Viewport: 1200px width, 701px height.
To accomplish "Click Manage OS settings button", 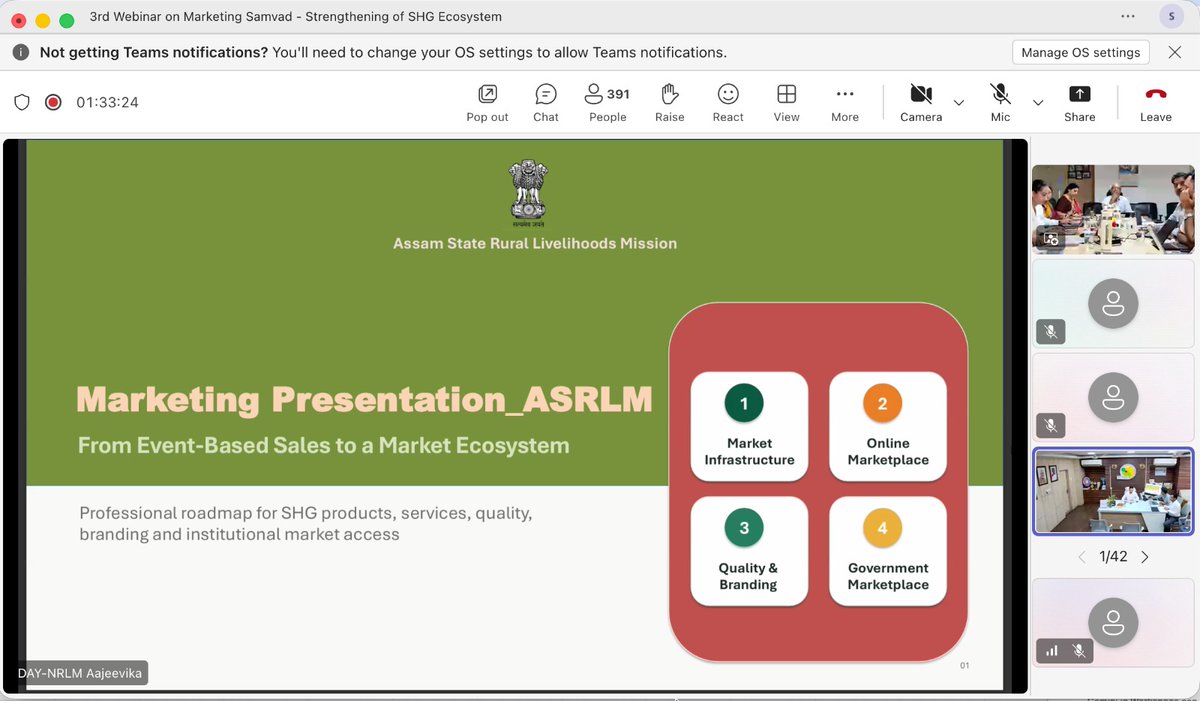I will point(1081,52).
